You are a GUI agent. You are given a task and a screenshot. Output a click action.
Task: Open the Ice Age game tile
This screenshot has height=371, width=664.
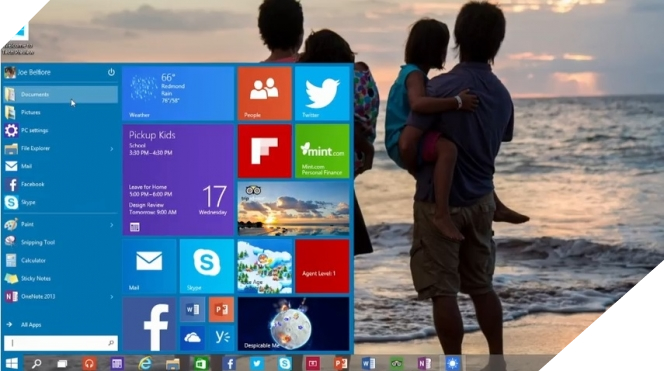(265, 266)
